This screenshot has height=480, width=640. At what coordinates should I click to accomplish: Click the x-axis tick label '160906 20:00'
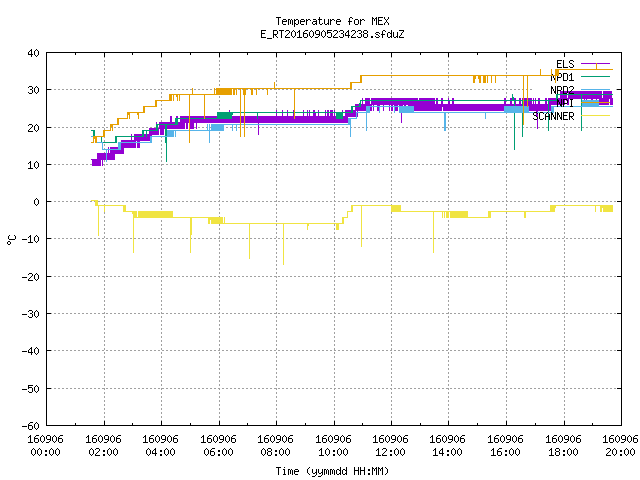click(x=620, y=446)
